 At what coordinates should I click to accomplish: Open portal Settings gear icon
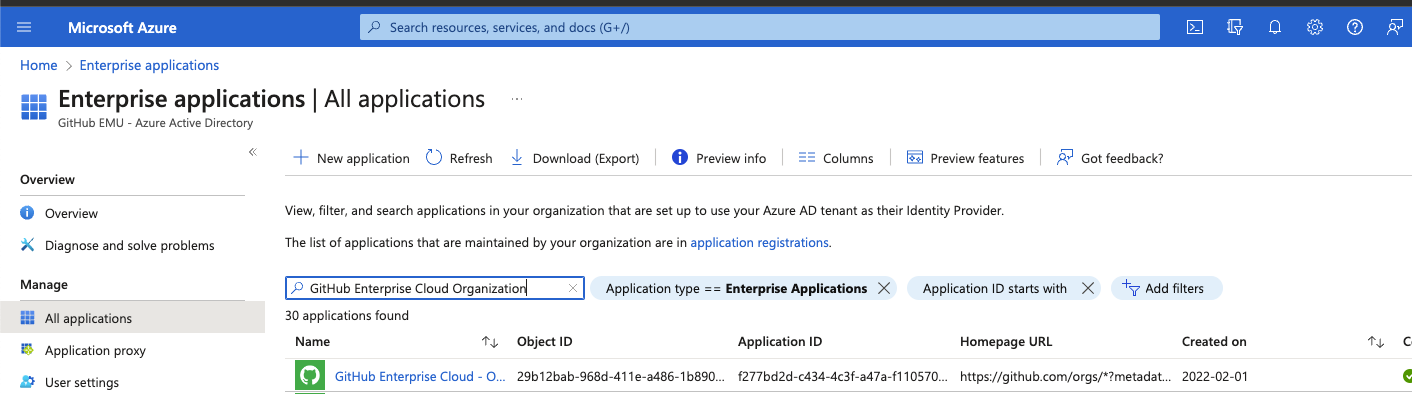pyautogui.click(x=1315, y=27)
